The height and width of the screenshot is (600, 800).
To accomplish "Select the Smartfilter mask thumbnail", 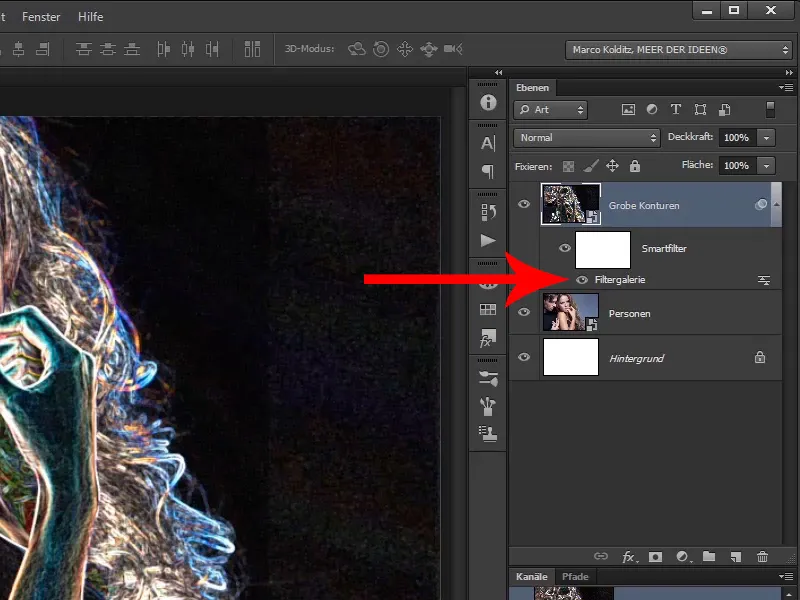I will click(603, 250).
